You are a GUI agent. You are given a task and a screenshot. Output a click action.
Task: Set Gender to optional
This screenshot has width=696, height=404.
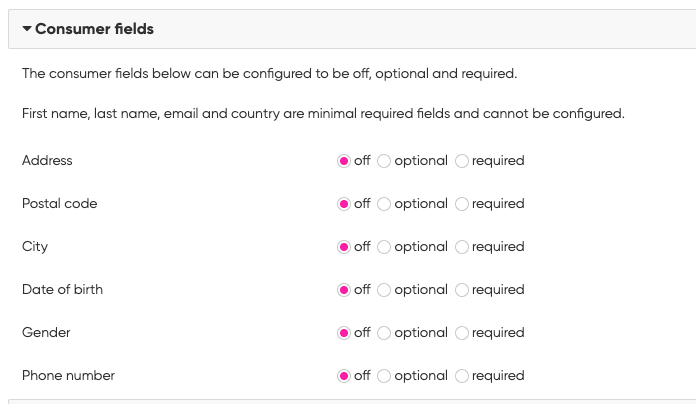(384, 333)
